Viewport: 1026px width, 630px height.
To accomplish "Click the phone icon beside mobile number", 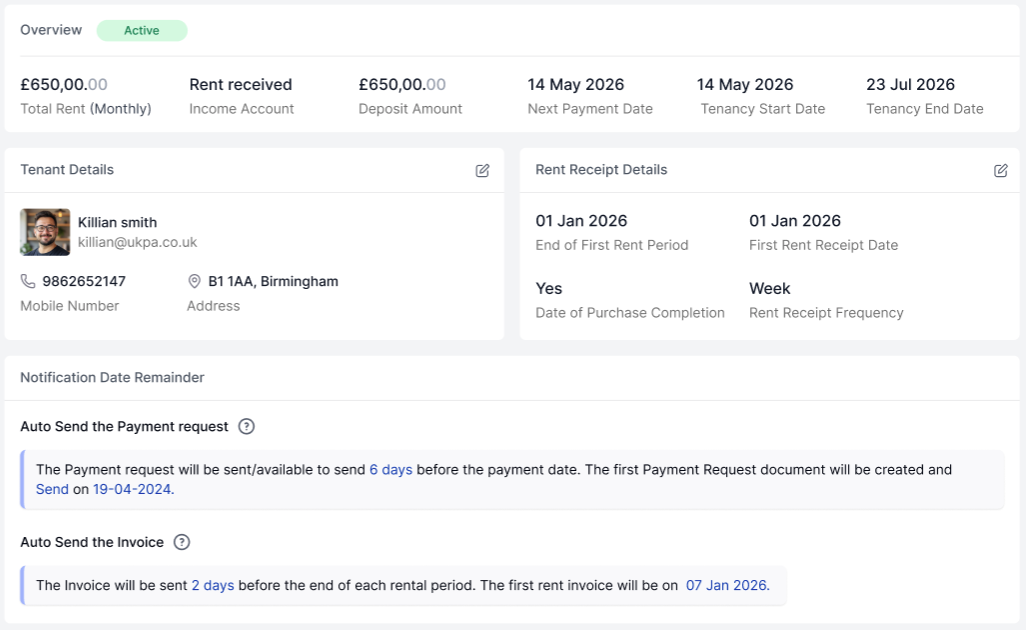I will coord(28,282).
